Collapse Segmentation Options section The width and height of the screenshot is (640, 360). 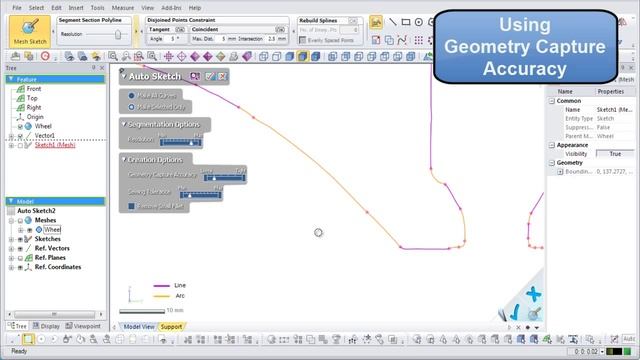pos(124,124)
